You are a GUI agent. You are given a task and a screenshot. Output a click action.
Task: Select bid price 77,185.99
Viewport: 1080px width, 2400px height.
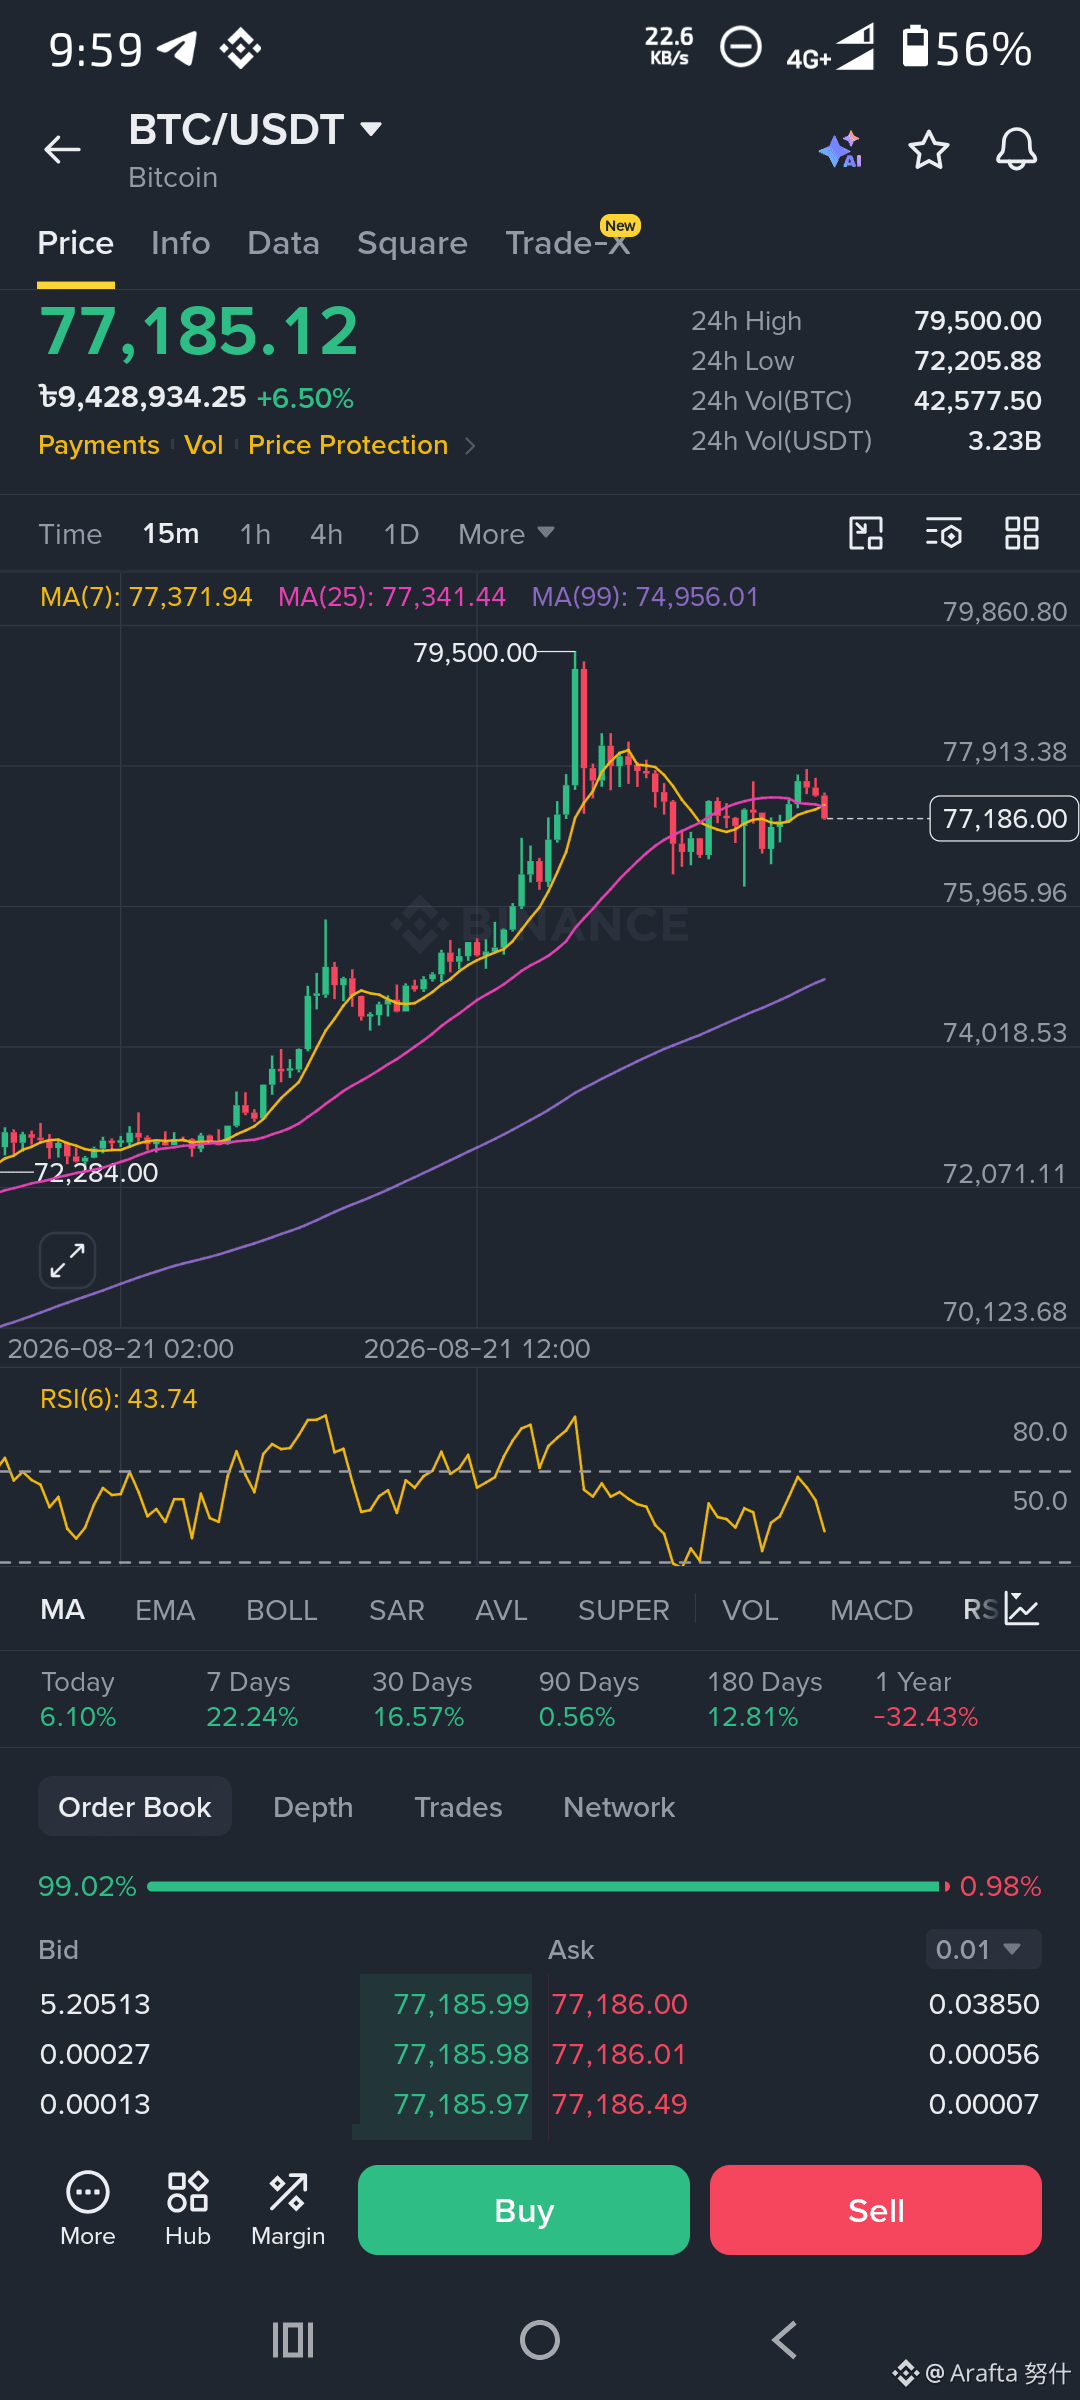click(x=461, y=2004)
